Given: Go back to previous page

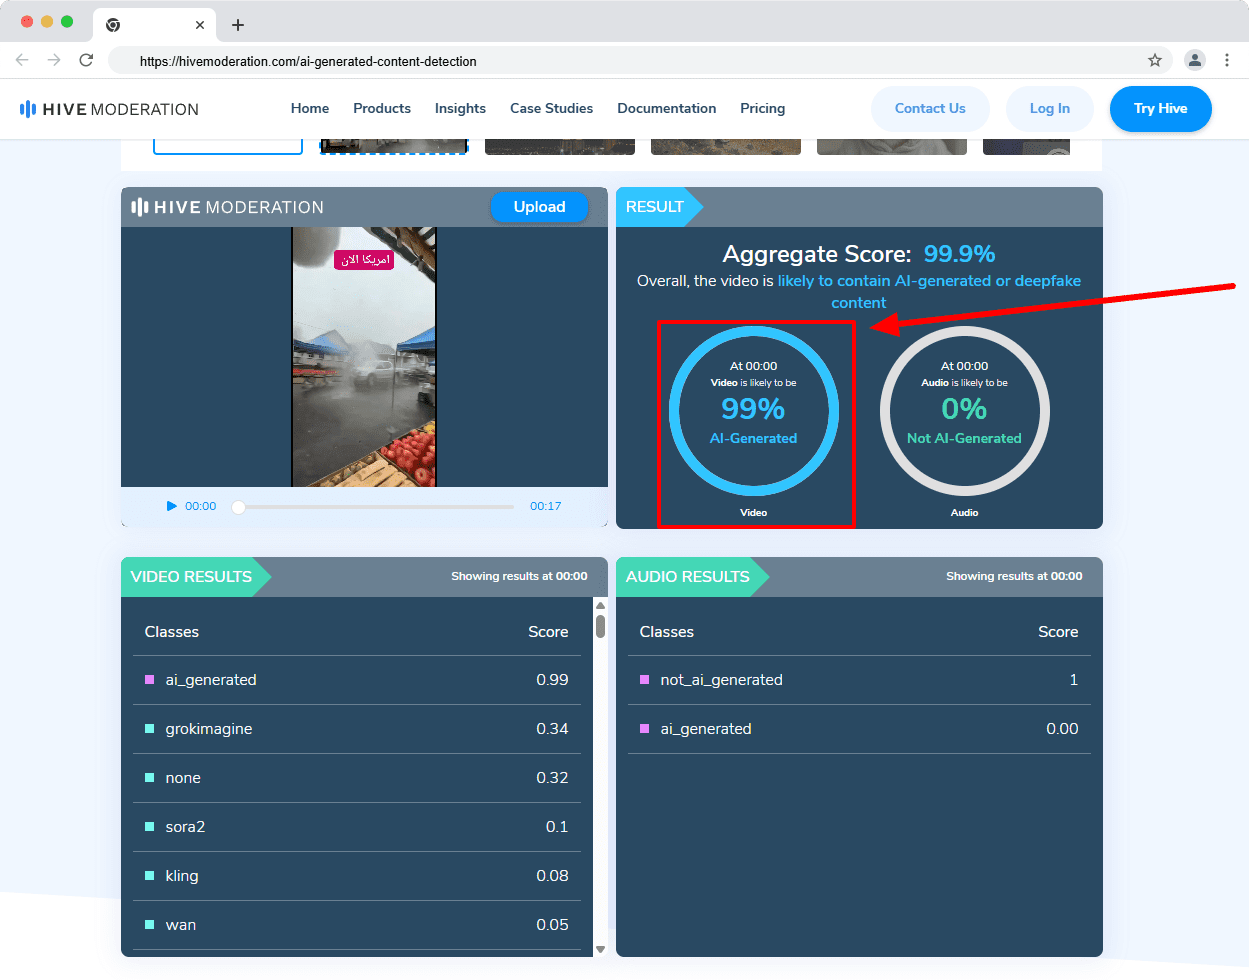Looking at the screenshot, I should tap(22, 60).
